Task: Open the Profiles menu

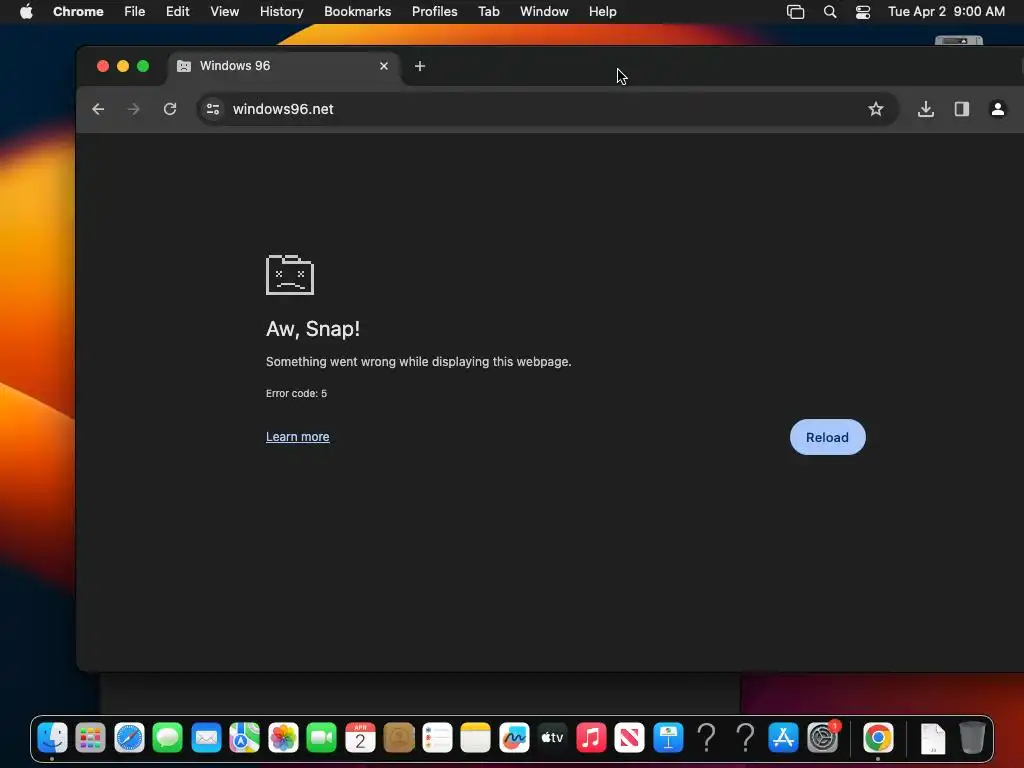Action: [434, 12]
